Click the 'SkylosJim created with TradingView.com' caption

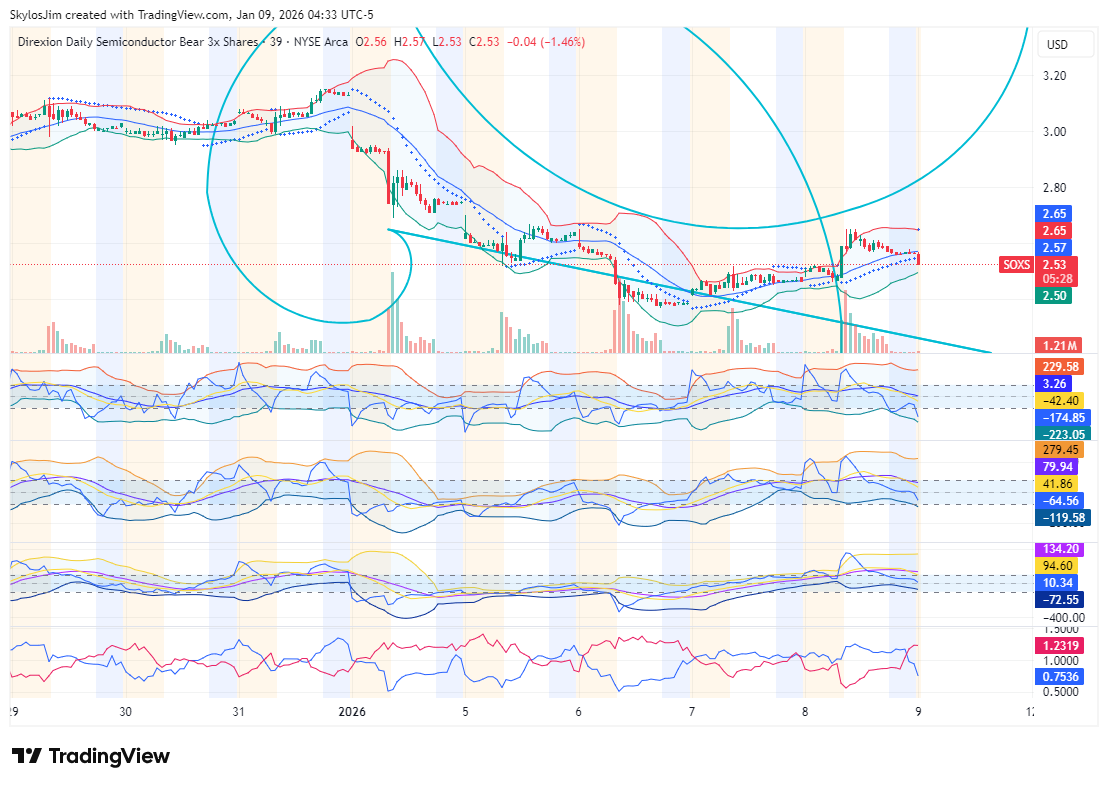pos(119,15)
